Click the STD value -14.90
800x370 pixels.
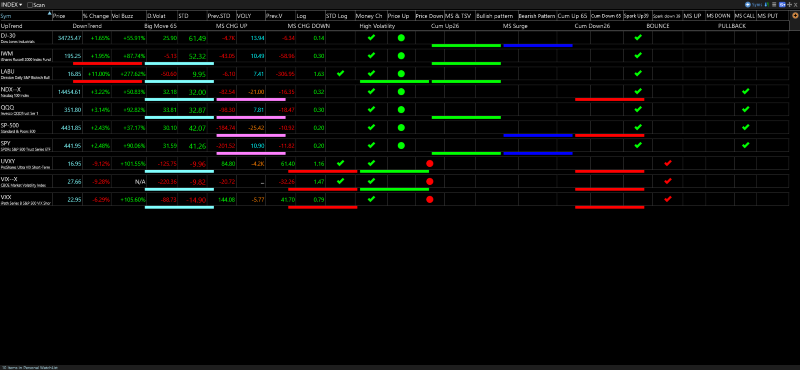click(196, 200)
